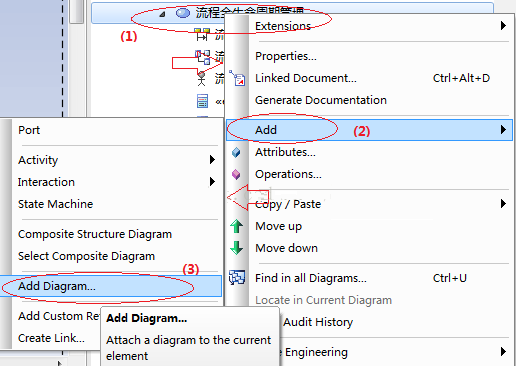Select the actor stick figure tree icon
The height and width of the screenshot is (366, 518).
201,79
